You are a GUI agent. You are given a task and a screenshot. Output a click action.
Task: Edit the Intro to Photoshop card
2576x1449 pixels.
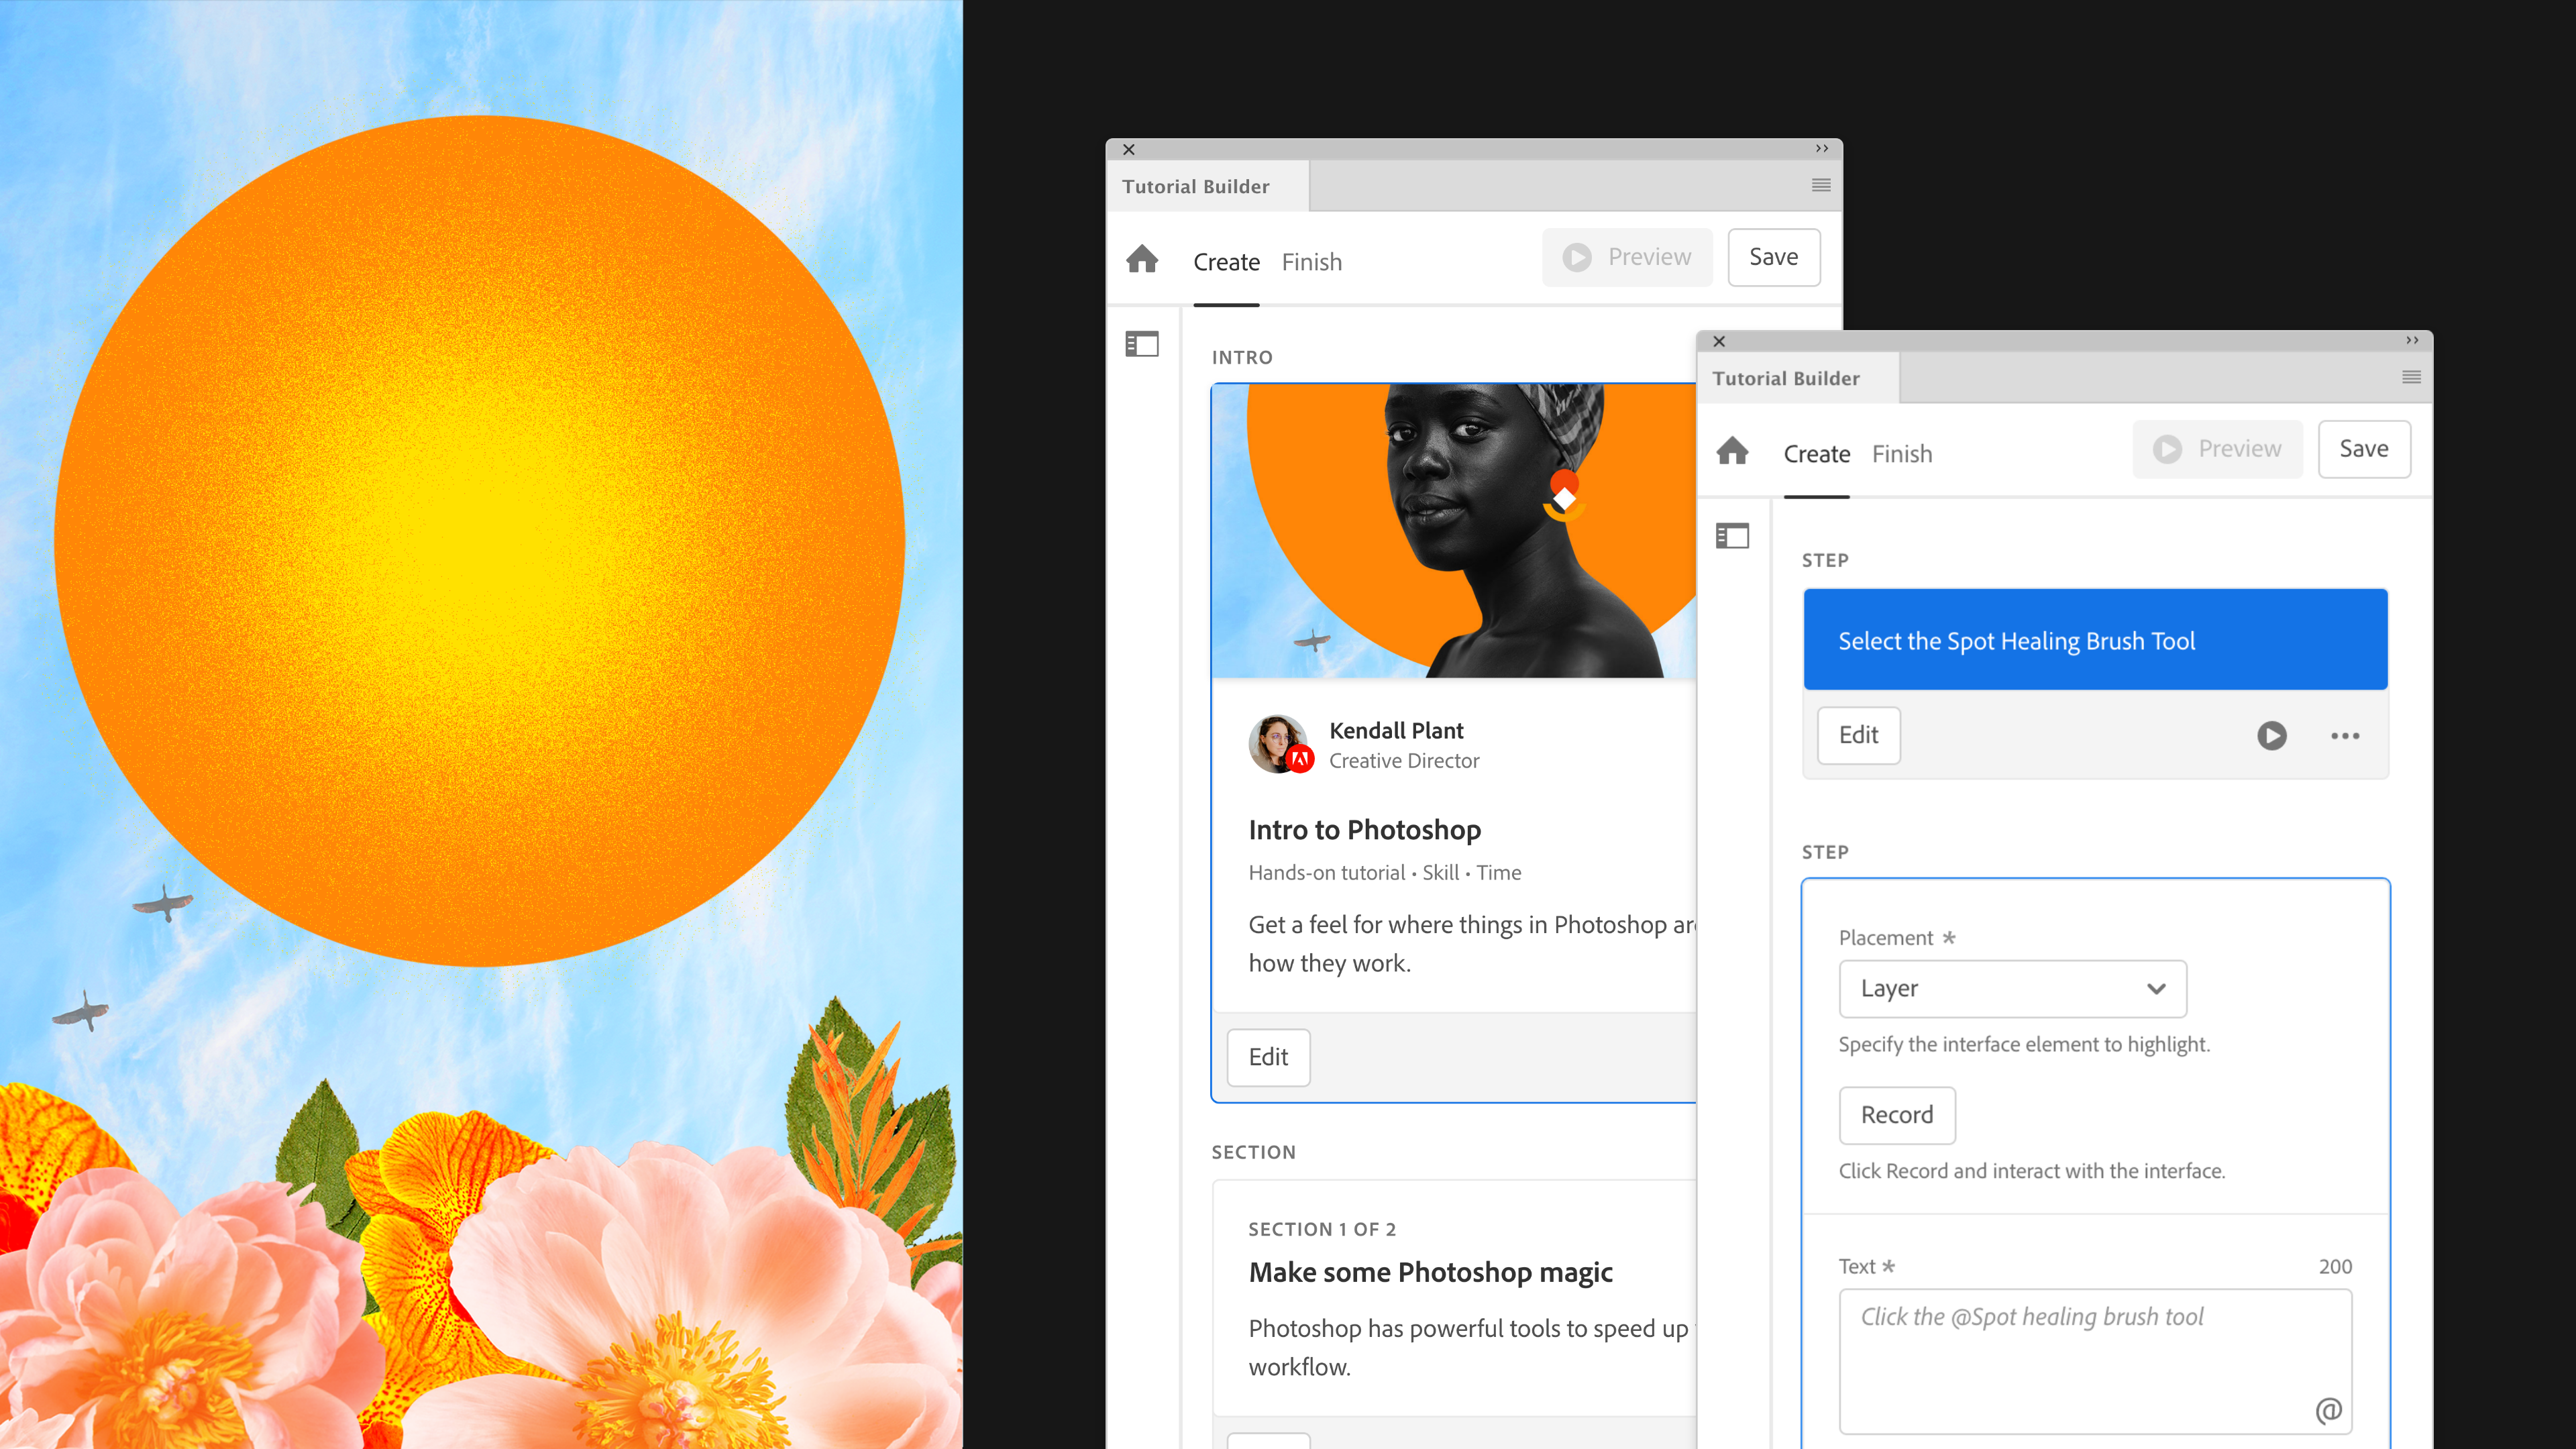click(1268, 1057)
